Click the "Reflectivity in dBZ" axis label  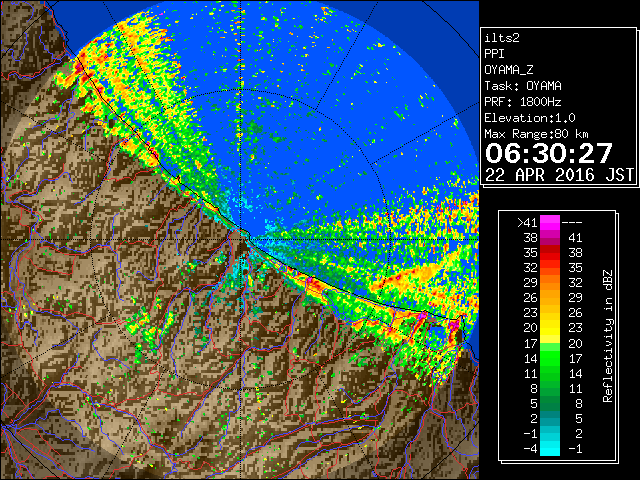click(608, 336)
